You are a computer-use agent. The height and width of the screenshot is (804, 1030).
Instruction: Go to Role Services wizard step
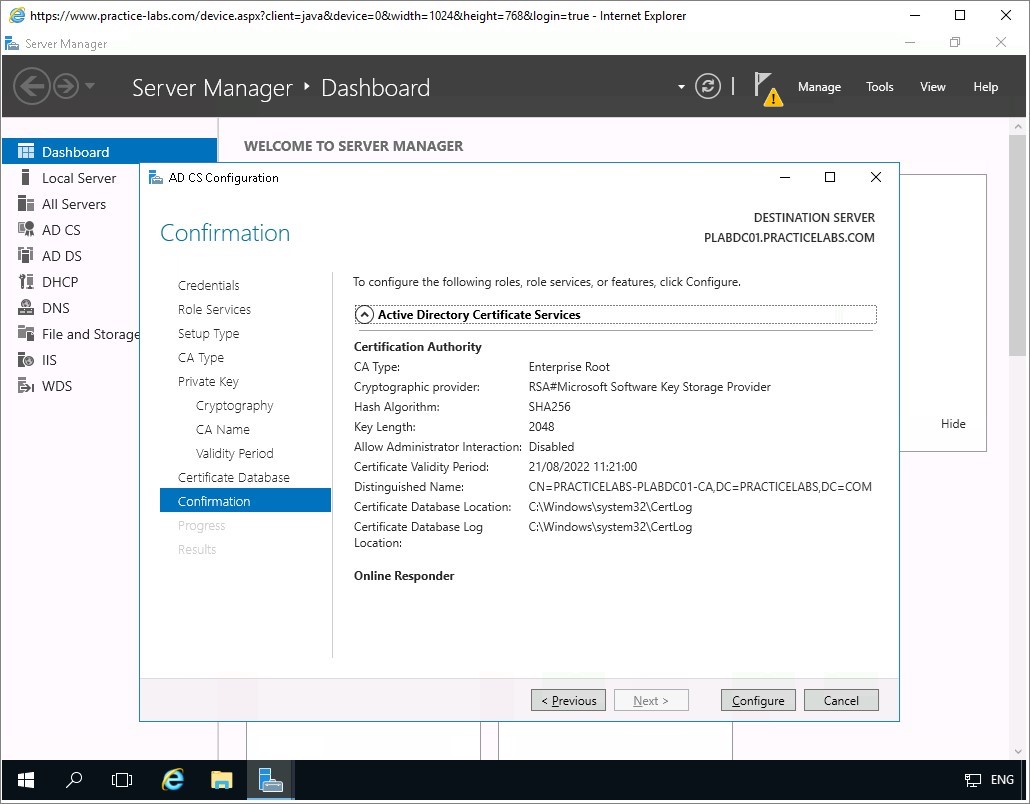(x=214, y=309)
